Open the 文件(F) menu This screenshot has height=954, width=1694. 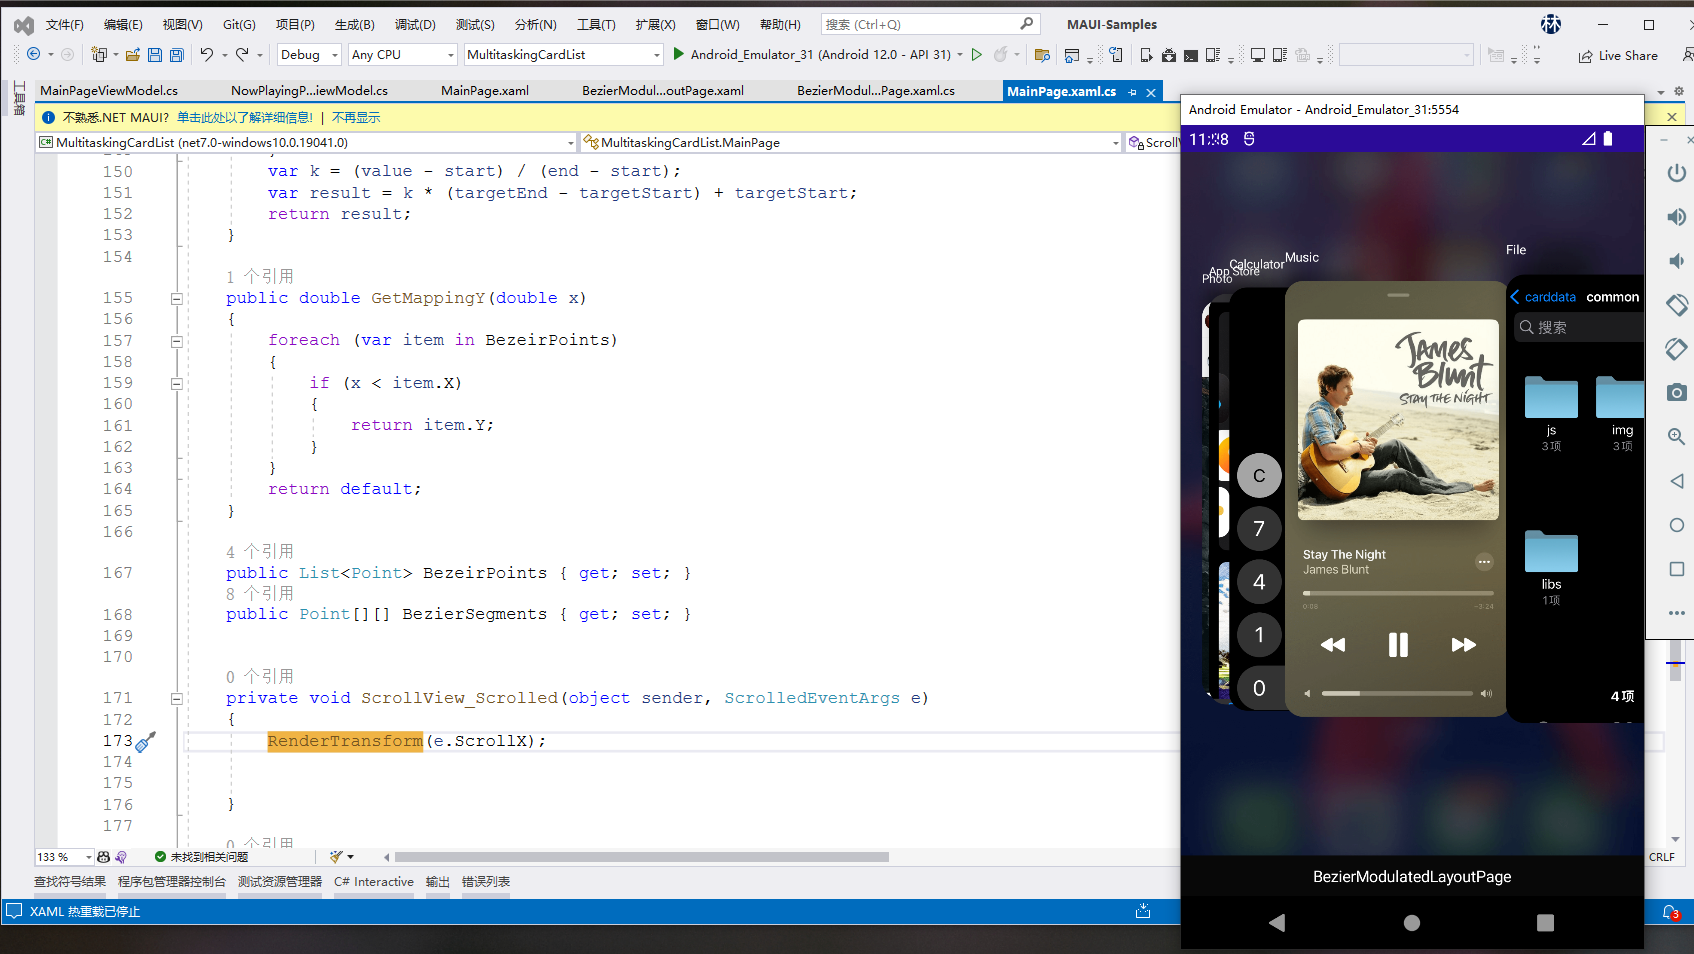coord(65,24)
